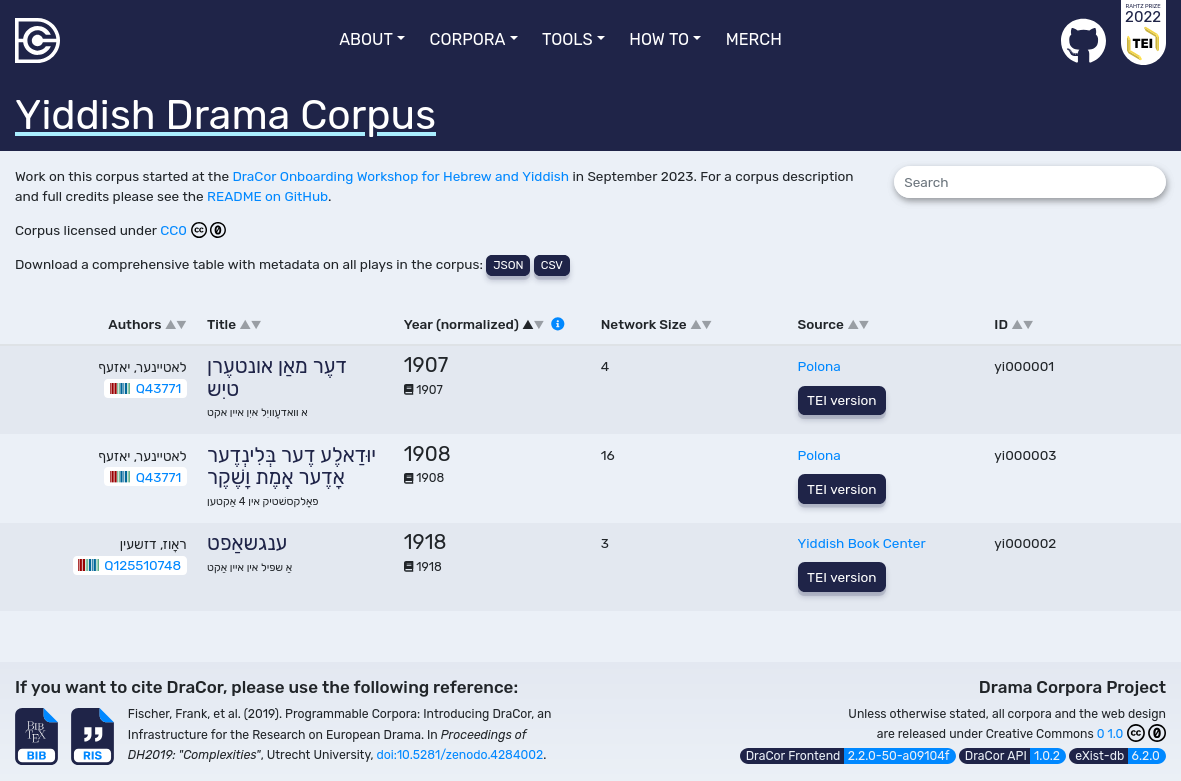
Task: Open TEI version for play yi000001
Action: pos(841,401)
